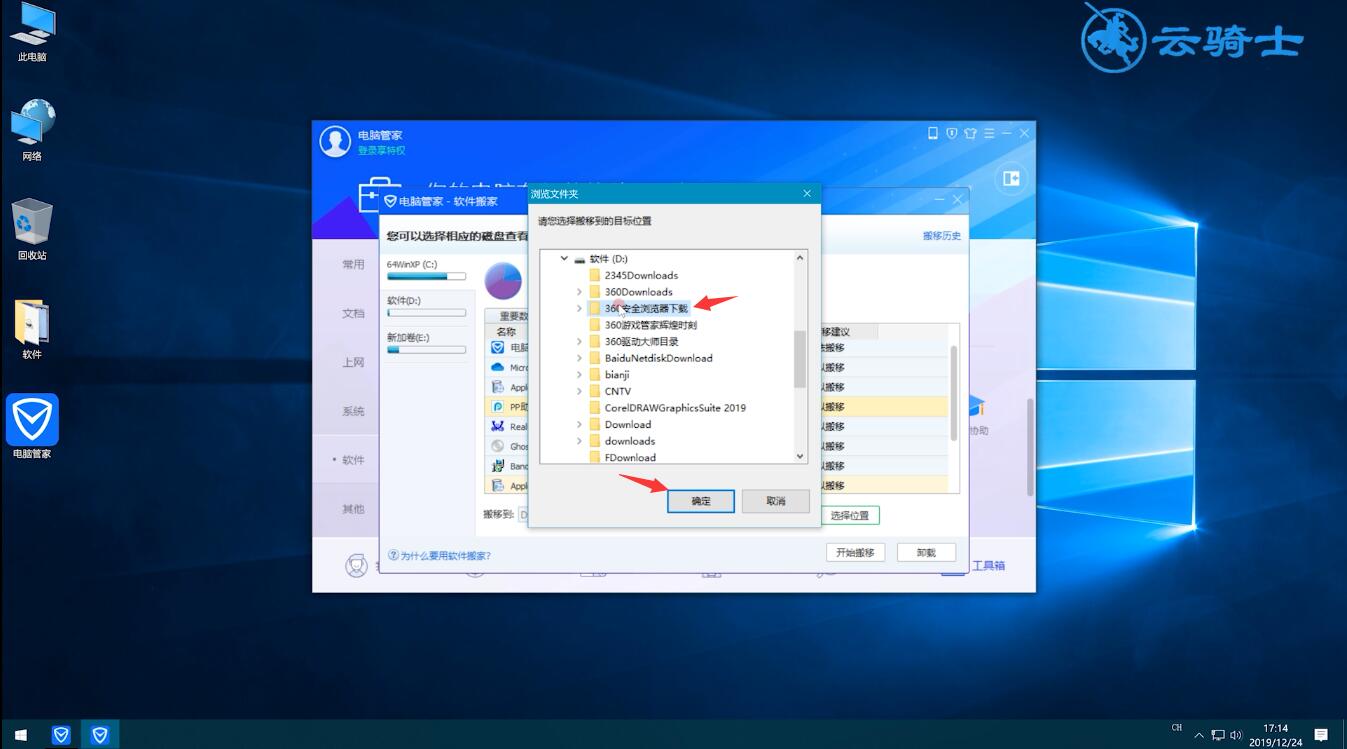Click the OneDrive cloud icon in software list
Viewport: 1347px width, 749px height.
click(x=498, y=367)
